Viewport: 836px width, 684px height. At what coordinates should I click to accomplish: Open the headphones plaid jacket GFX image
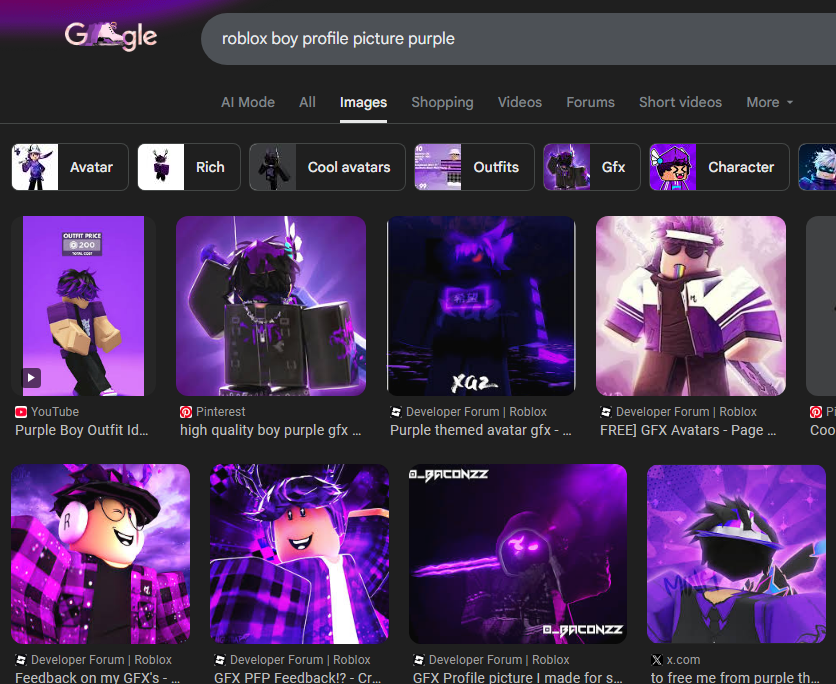click(100, 554)
